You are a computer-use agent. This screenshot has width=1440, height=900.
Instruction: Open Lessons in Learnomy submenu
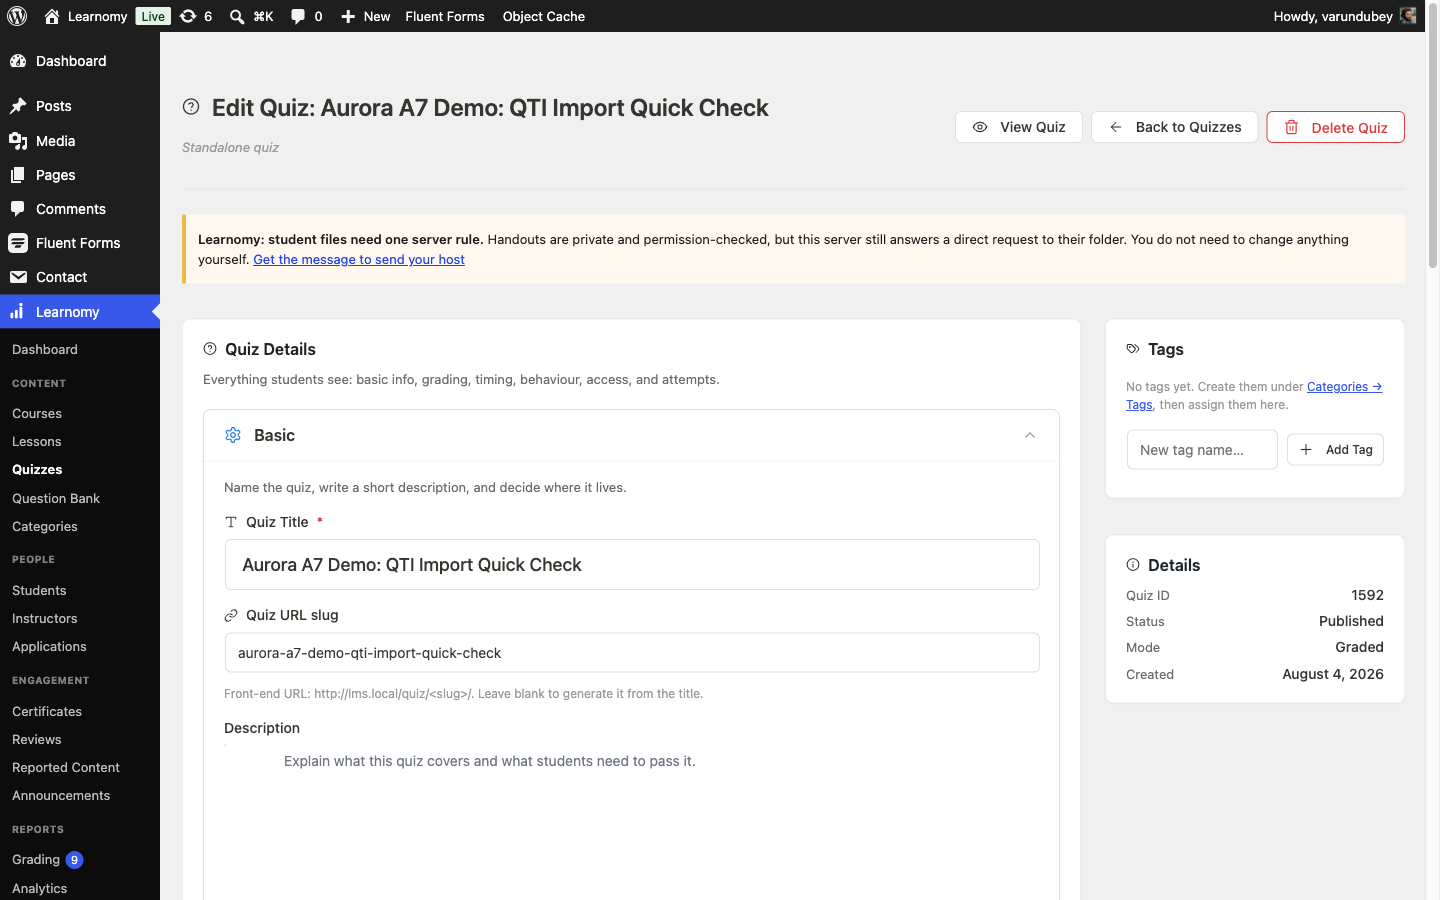(x=37, y=441)
